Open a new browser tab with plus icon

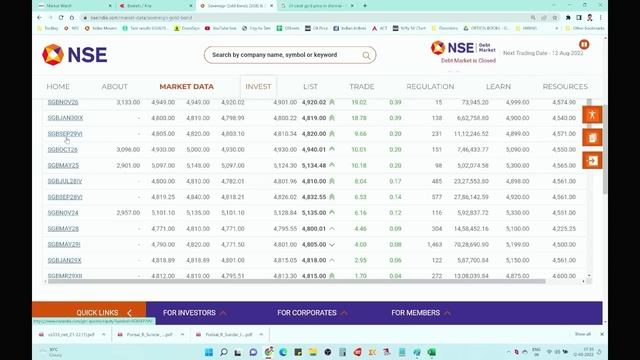pyautogui.click(x=365, y=6)
